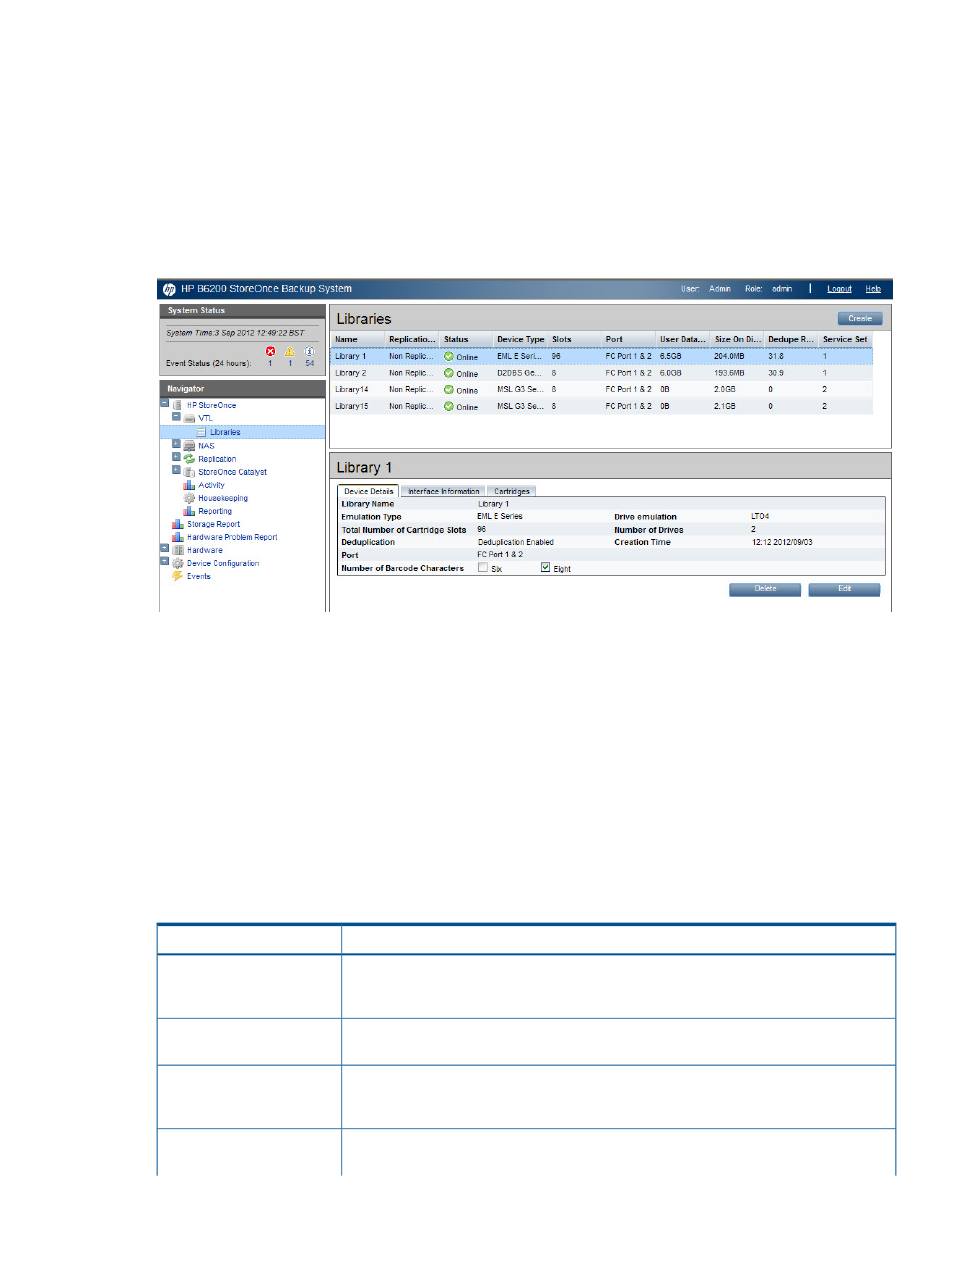This screenshot has height=1270, width=954.
Task: Uncheck the Eight barcode characters checkbox
Action: pos(546,567)
